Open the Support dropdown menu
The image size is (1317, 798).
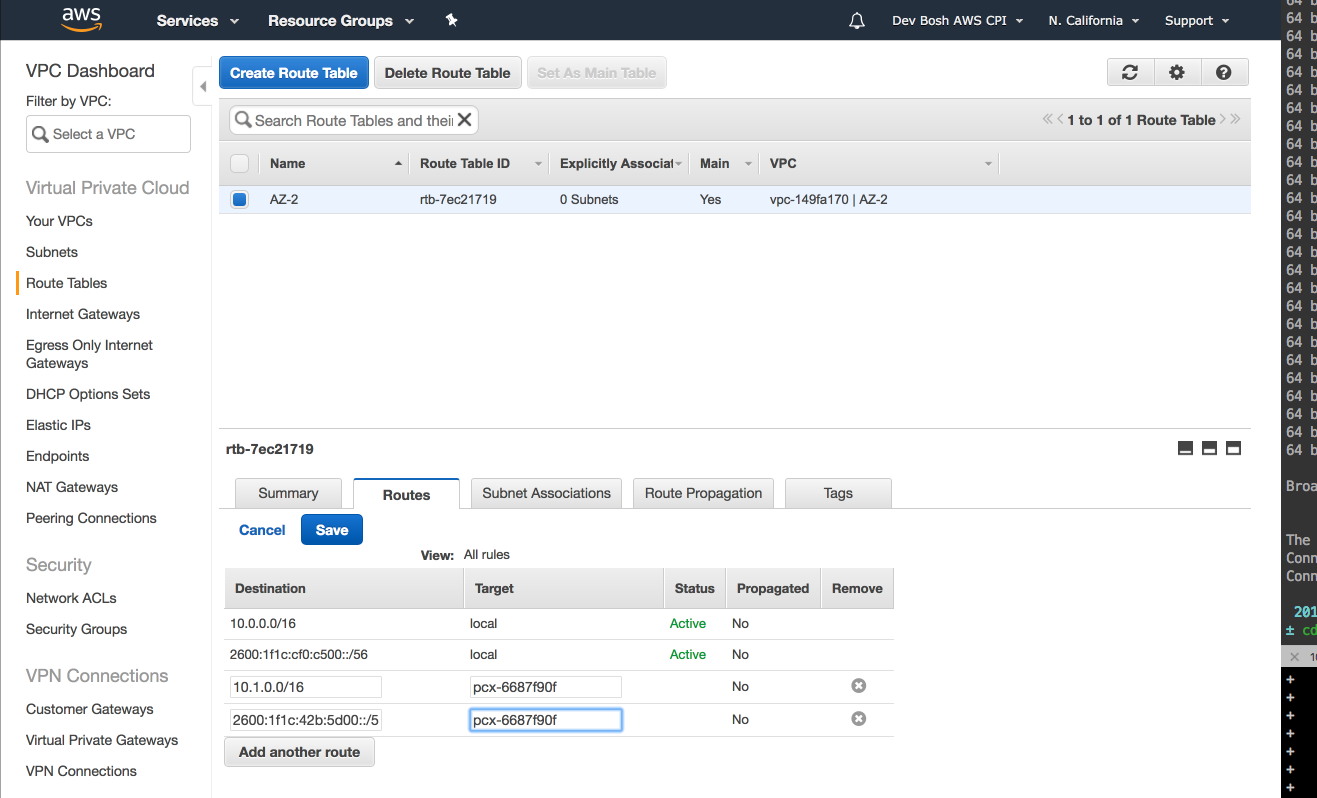(1196, 21)
